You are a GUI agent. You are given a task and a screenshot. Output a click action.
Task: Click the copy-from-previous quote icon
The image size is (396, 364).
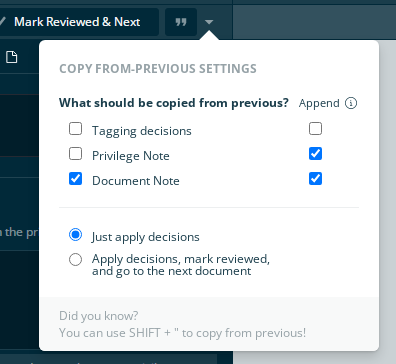pyautogui.click(x=181, y=22)
